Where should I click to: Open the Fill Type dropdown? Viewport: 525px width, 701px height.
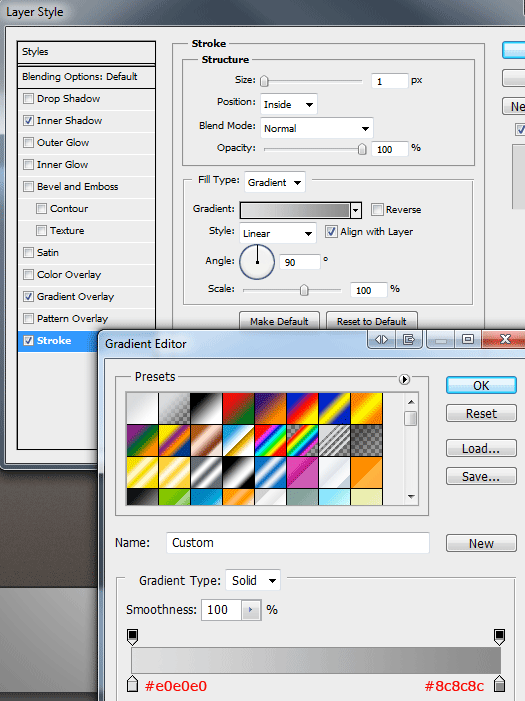(275, 182)
